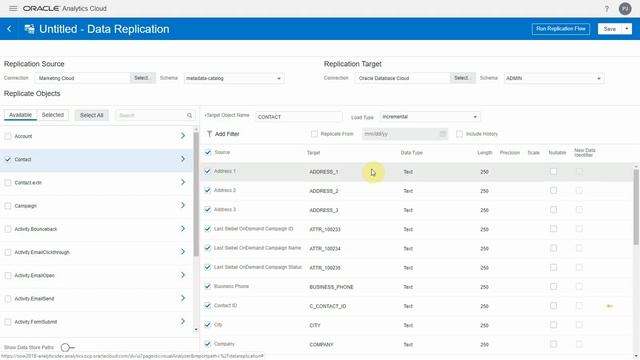Open the Save dropdown arrow

coord(627,29)
